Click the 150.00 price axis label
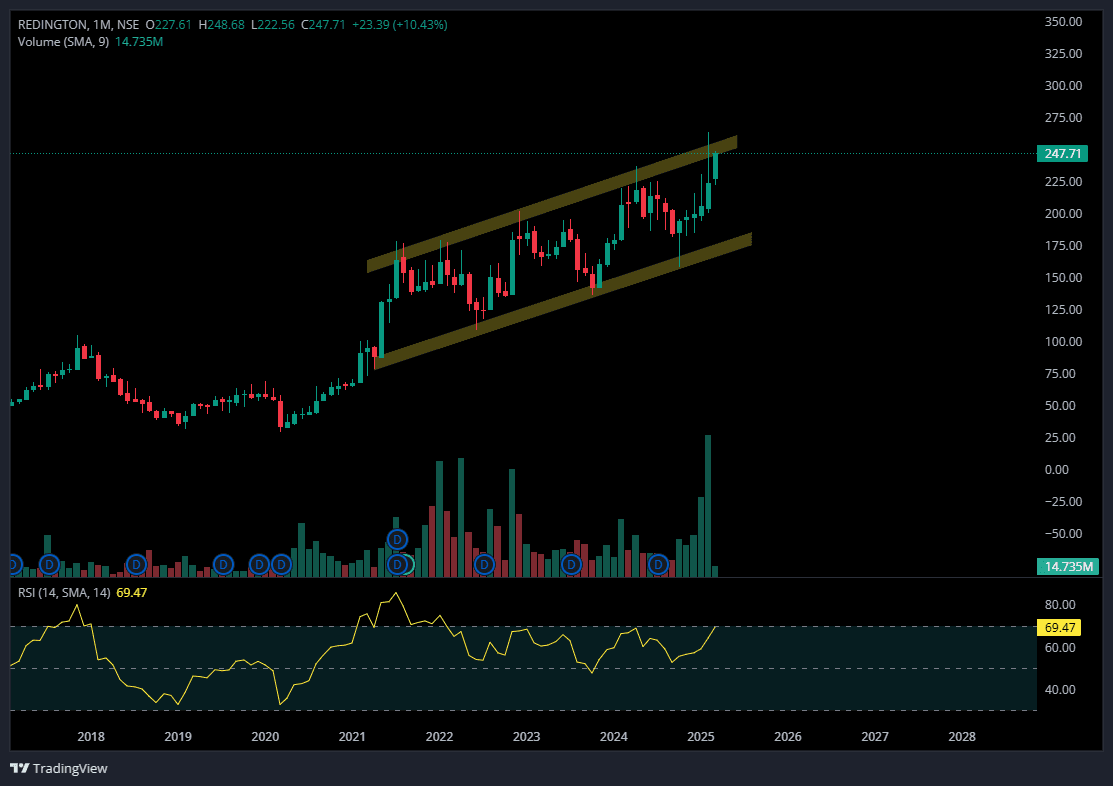Screen dimensions: 1113x786 [1063, 278]
